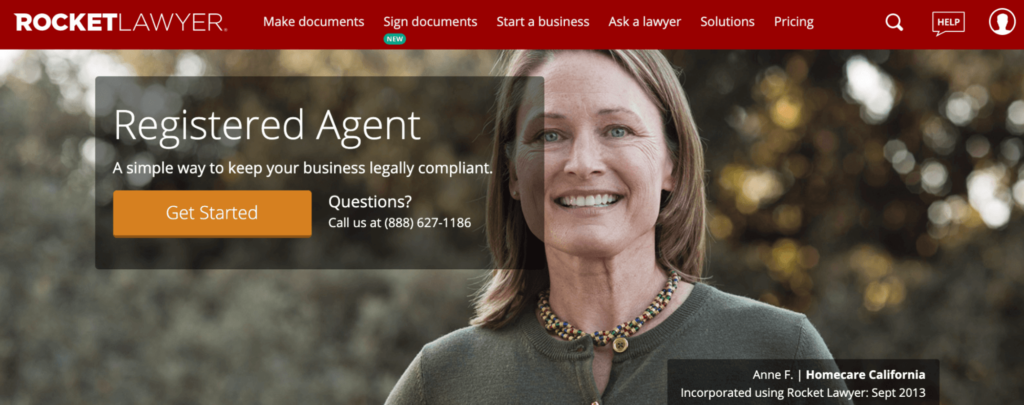1024x405 pixels.
Task: Select Sign documents in navigation
Action: coord(430,22)
